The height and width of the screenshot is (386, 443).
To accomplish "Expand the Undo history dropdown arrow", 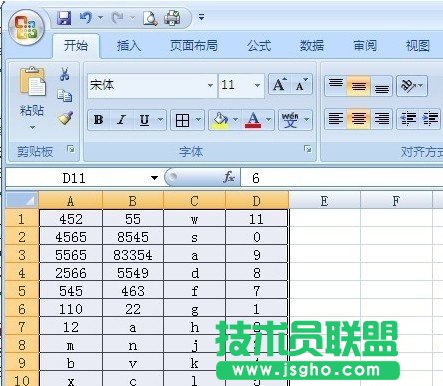I will (101, 17).
